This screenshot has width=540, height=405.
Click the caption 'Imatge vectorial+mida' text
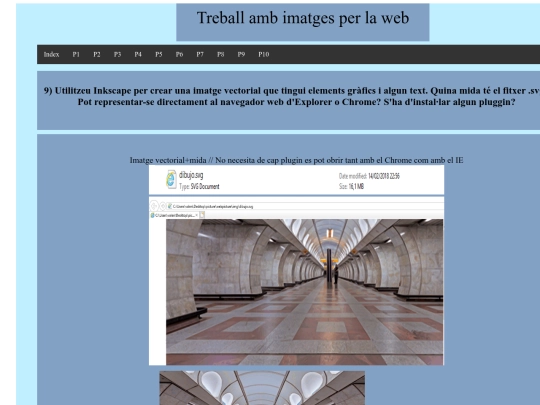pyautogui.click(x=168, y=160)
